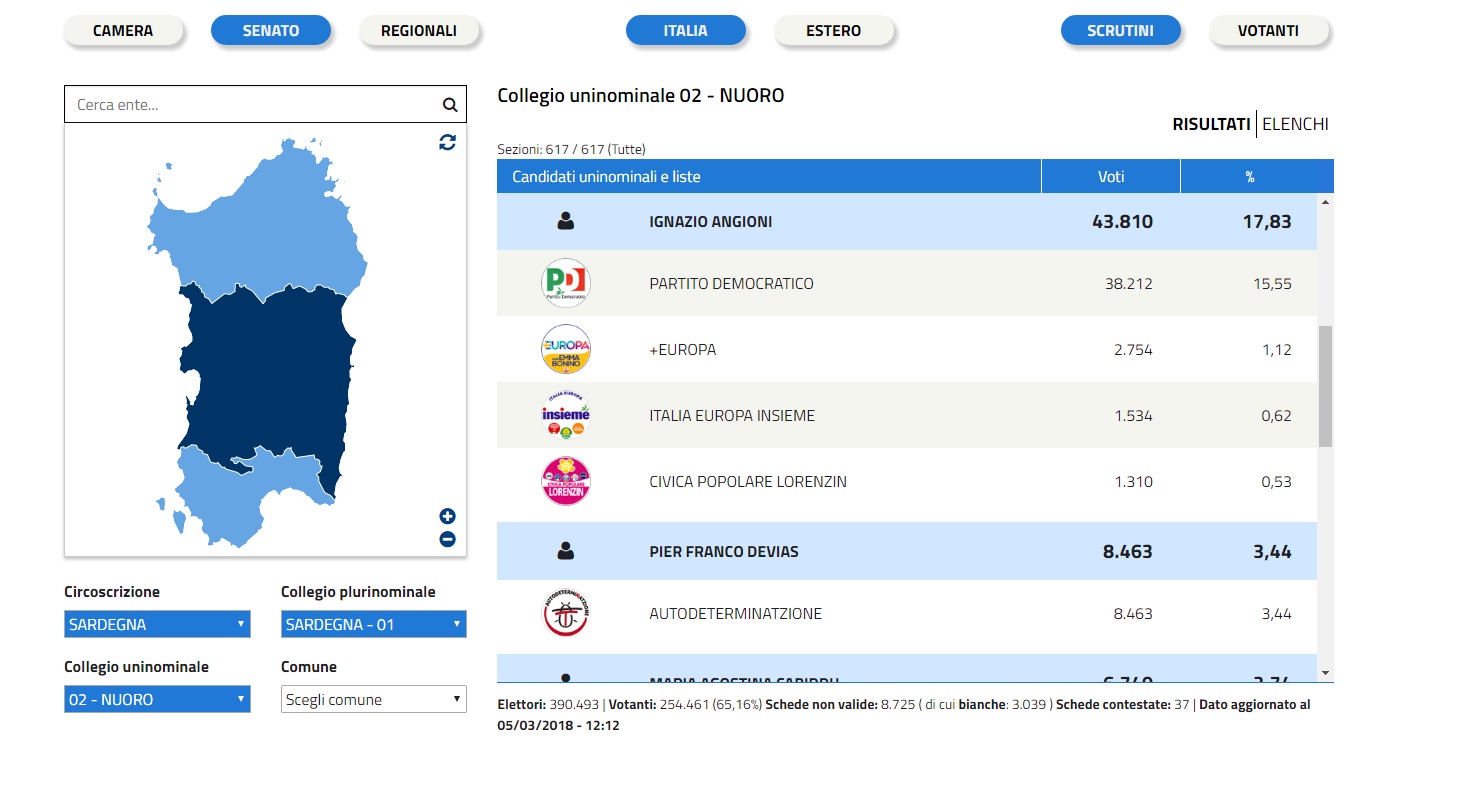
Task: Click the Cerca ente search field
Action: coord(250,105)
